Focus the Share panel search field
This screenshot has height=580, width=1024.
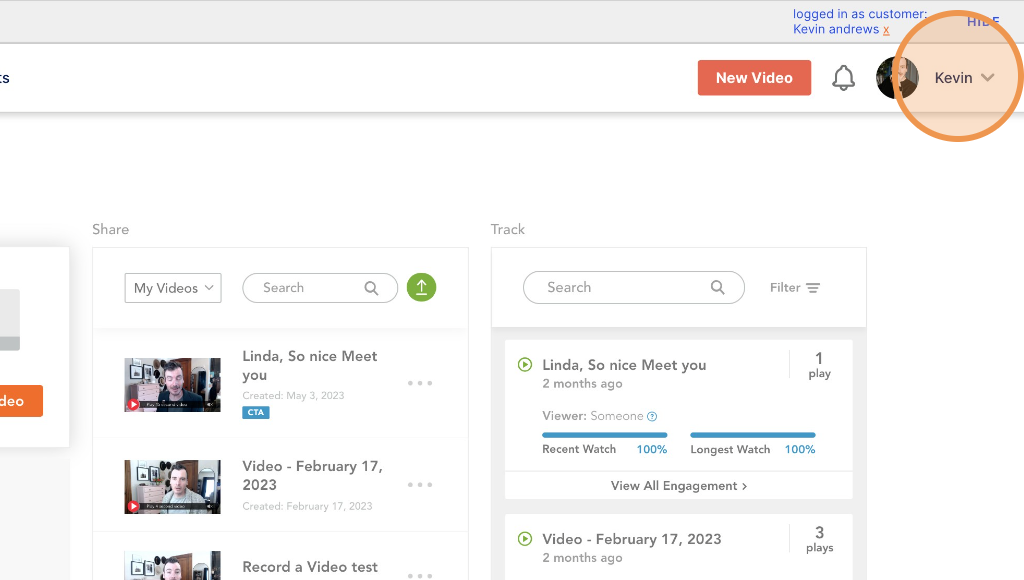[x=320, y=288]
